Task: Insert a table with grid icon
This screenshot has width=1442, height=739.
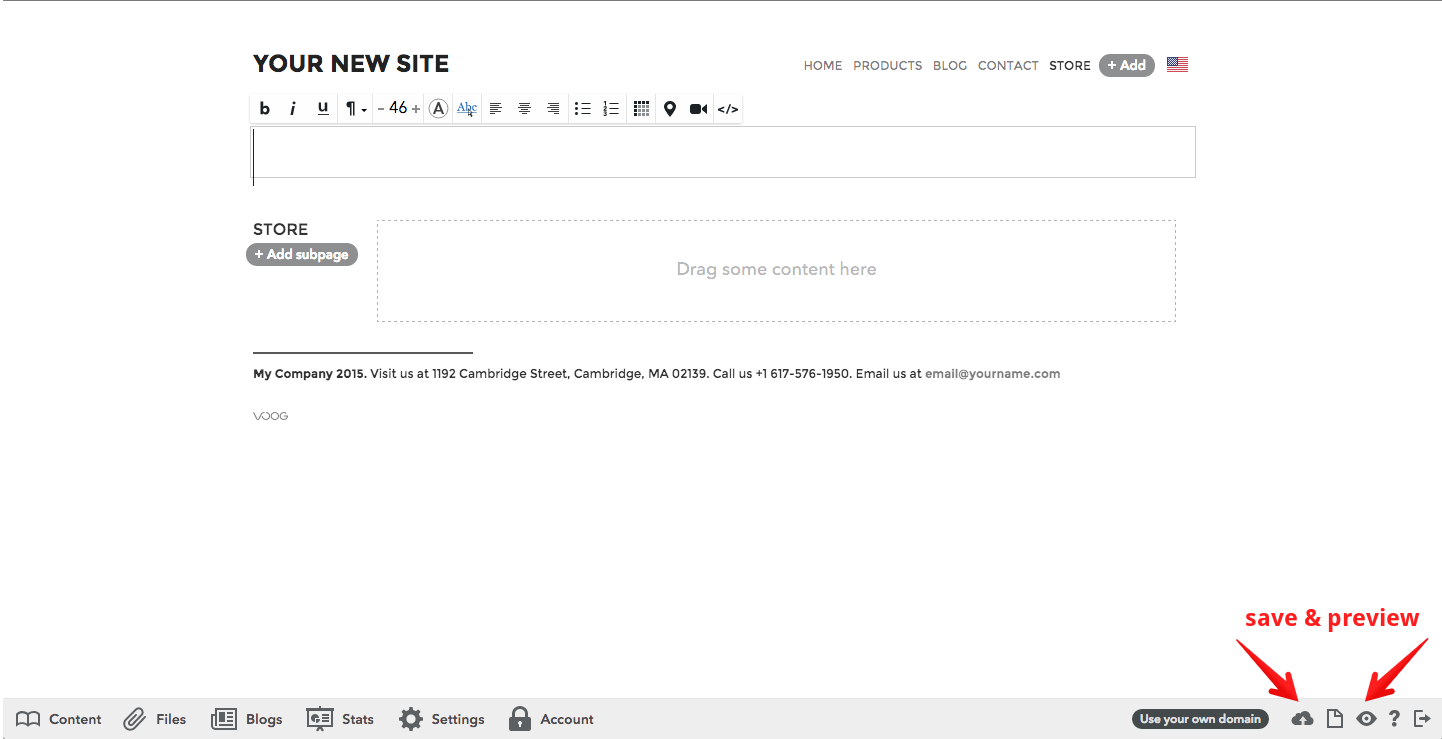Action: tap(642, 109)
